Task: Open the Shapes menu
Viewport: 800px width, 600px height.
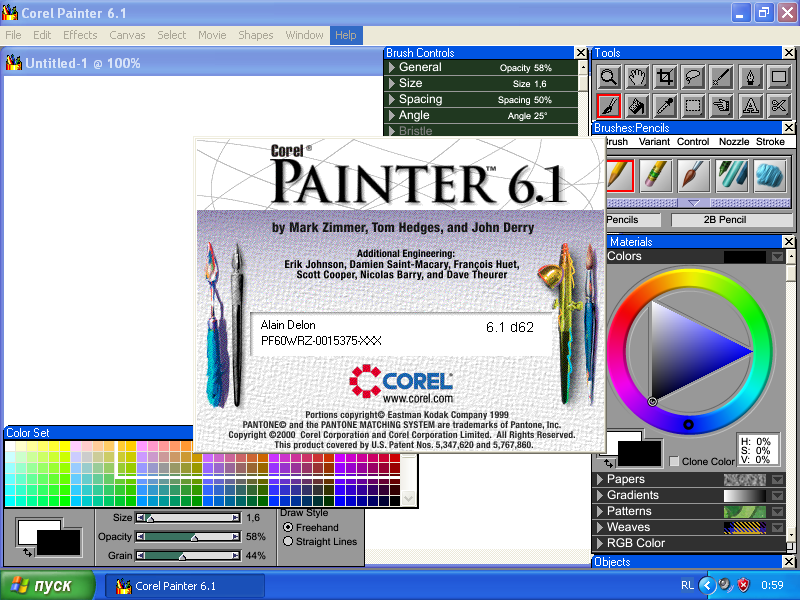Action: click(256, 35)
